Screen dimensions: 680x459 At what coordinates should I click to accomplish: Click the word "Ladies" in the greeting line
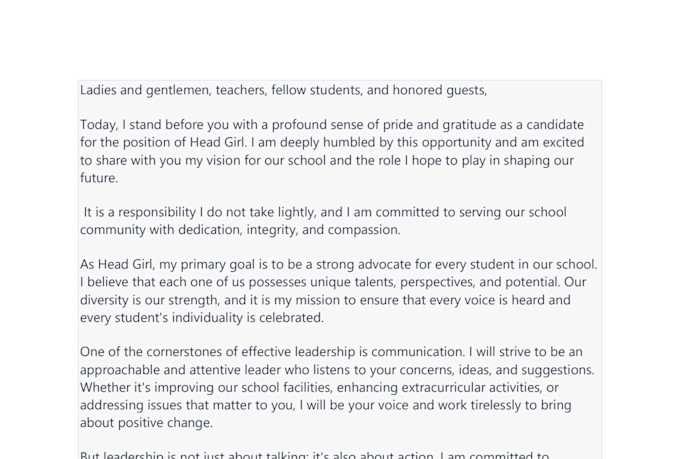[x=99, y=90]
